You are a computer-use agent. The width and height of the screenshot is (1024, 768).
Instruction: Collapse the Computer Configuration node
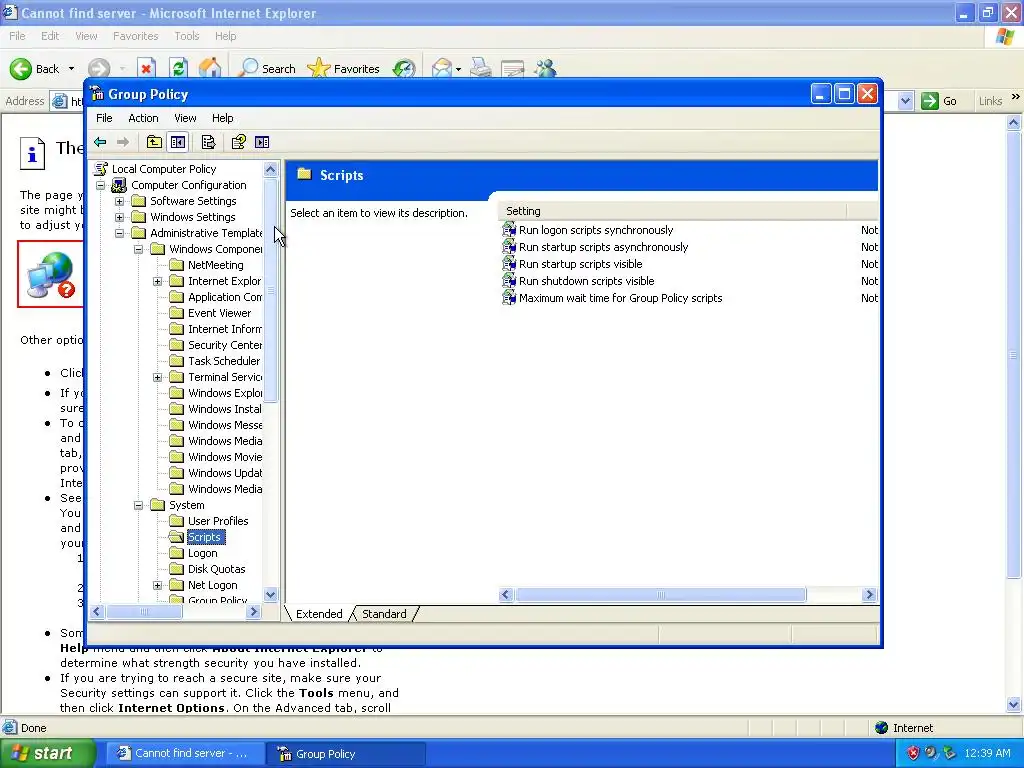(x=101, y=185)
